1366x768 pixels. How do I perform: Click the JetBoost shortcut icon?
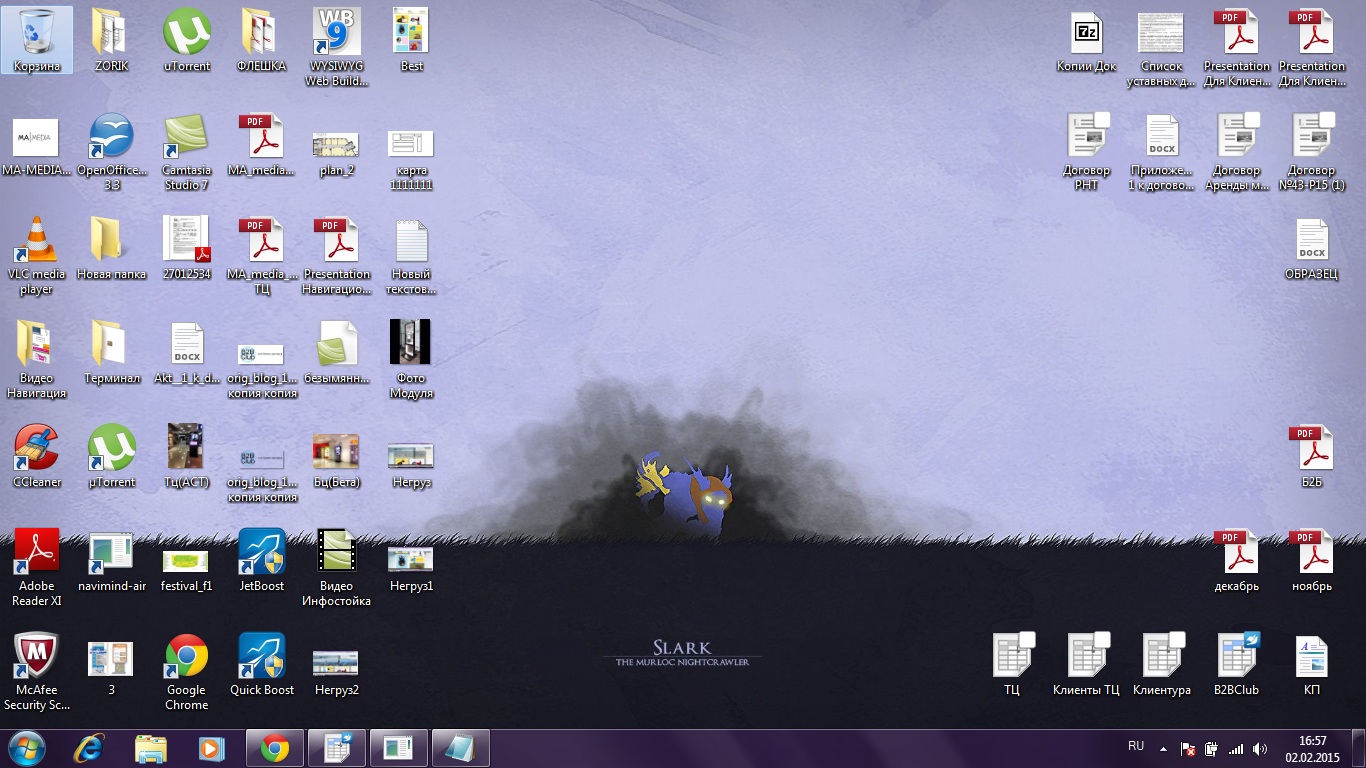coord(262,561)
